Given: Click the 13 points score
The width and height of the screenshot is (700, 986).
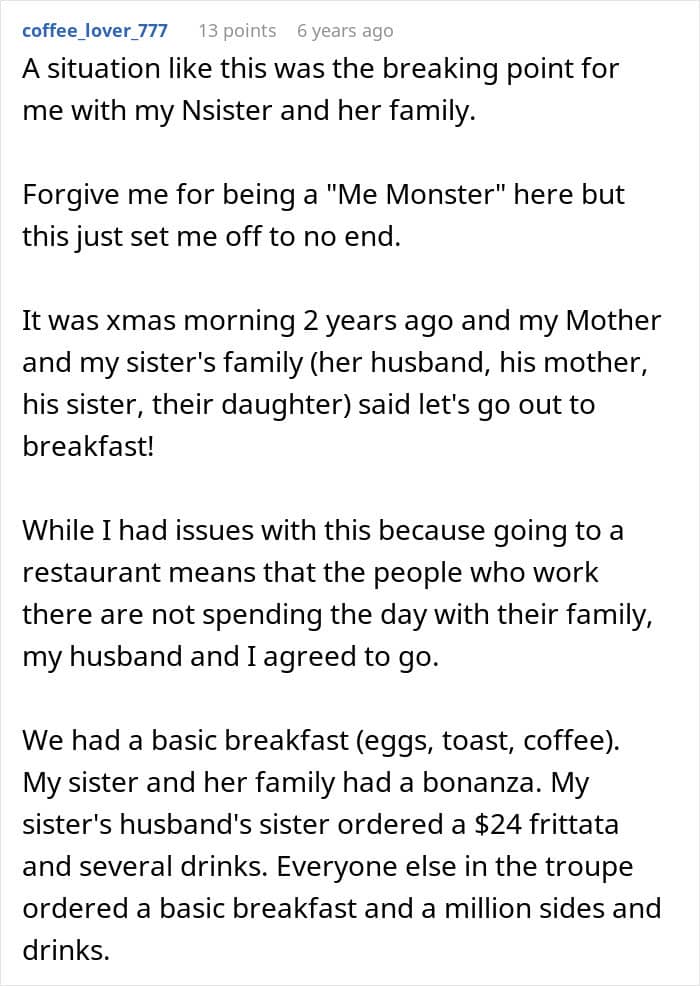Looking at the screenshot, I should [x=237, y=30].
